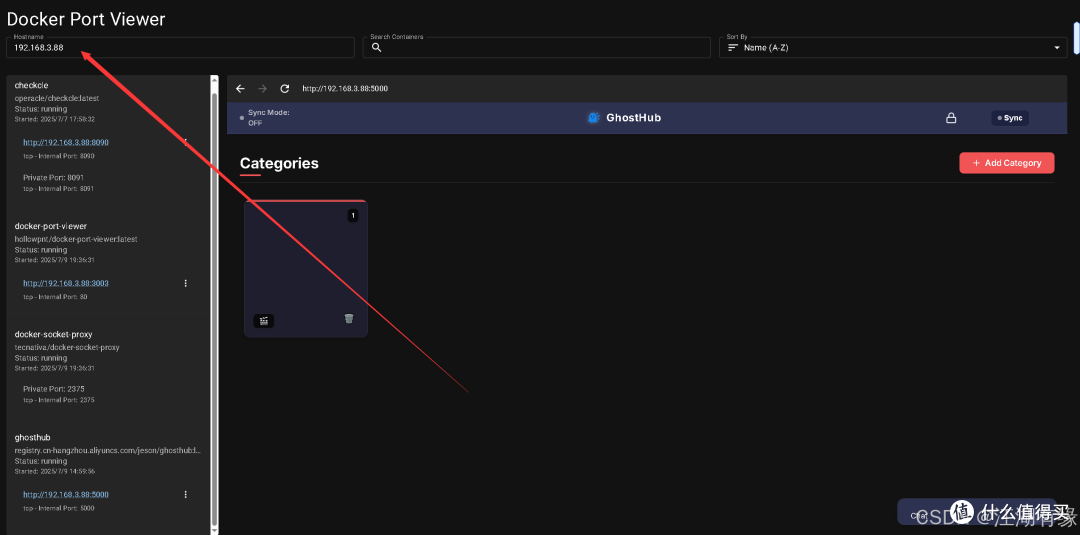Click image name hollowpnt/docker-port-viewer:latest

76,239
